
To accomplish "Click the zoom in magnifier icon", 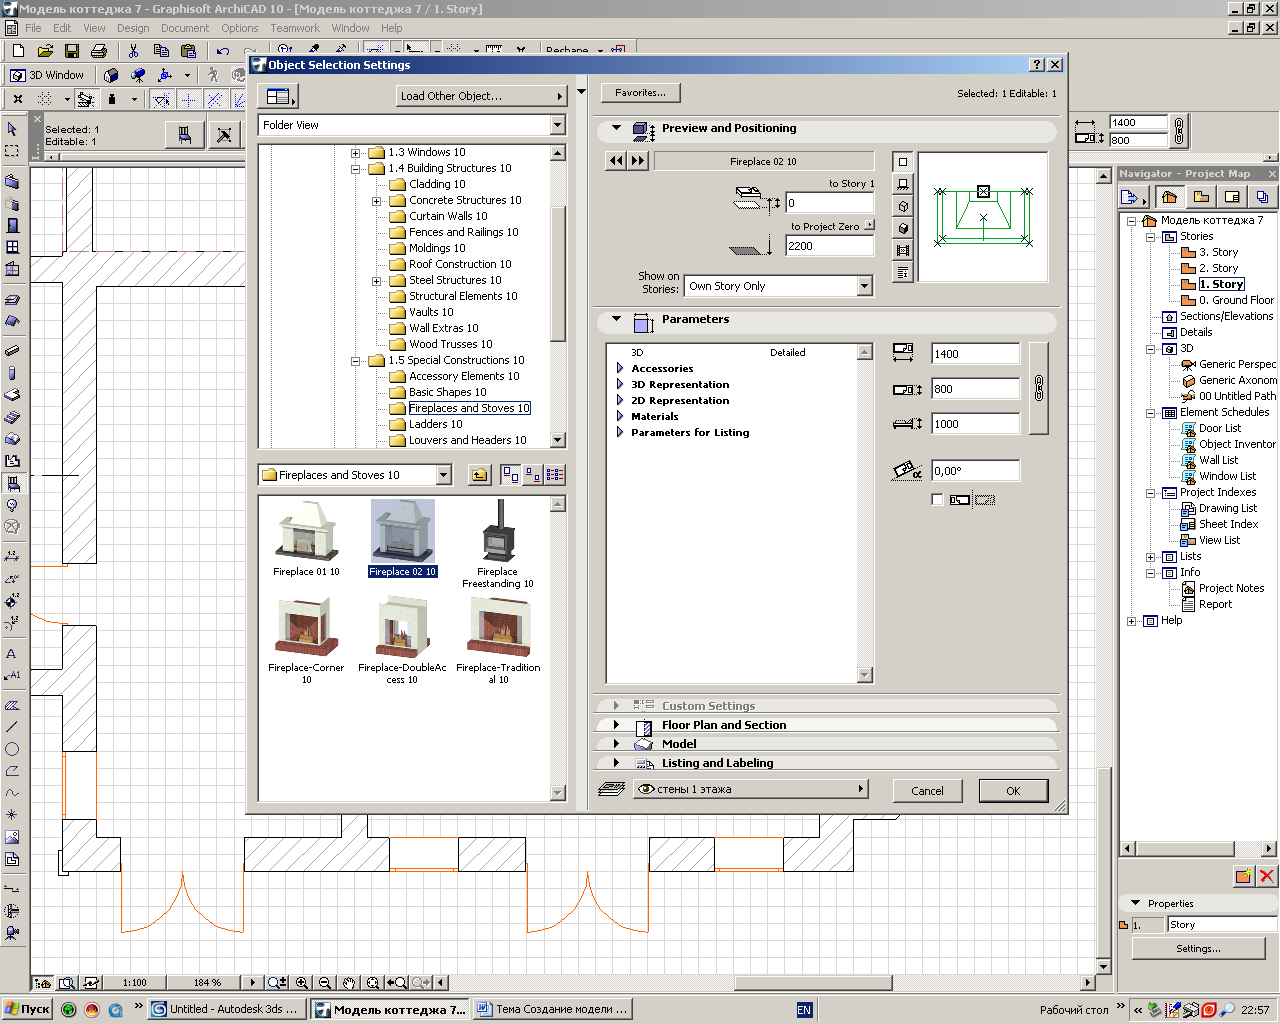I will (301, 983).
